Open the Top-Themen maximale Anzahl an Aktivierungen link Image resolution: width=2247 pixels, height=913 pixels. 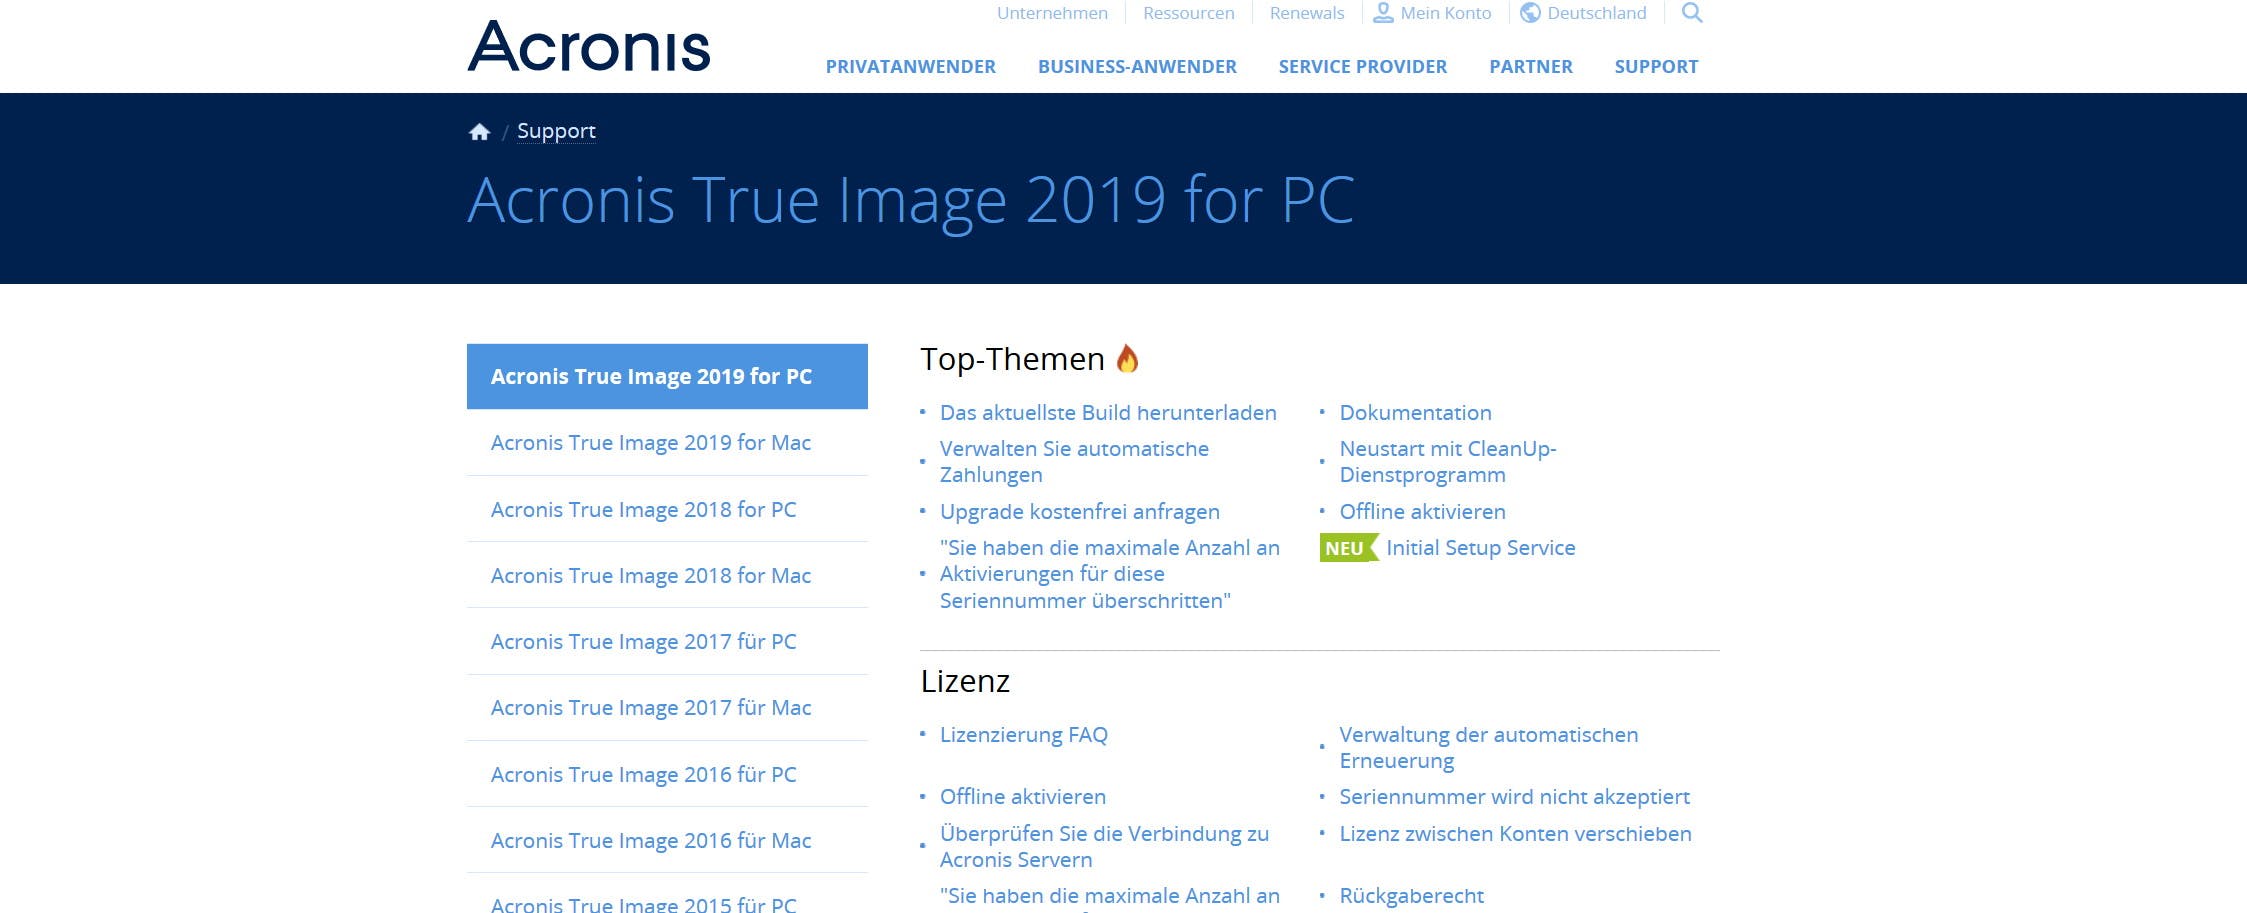click(1110, 574)
